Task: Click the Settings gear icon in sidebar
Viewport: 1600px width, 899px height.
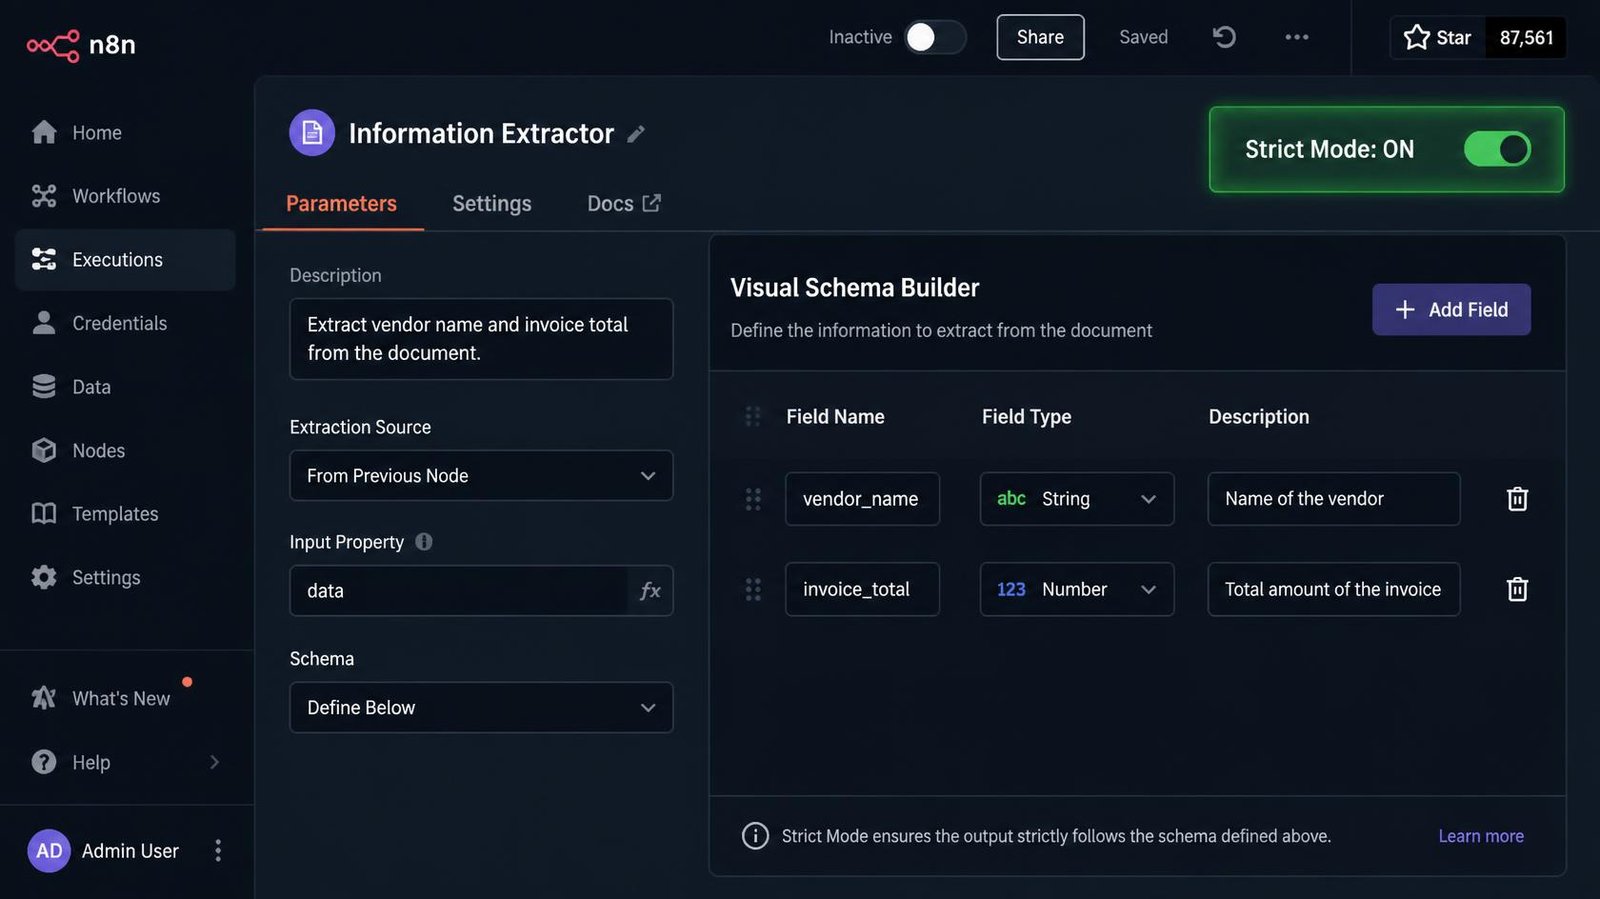Action: tap(44, 577)
